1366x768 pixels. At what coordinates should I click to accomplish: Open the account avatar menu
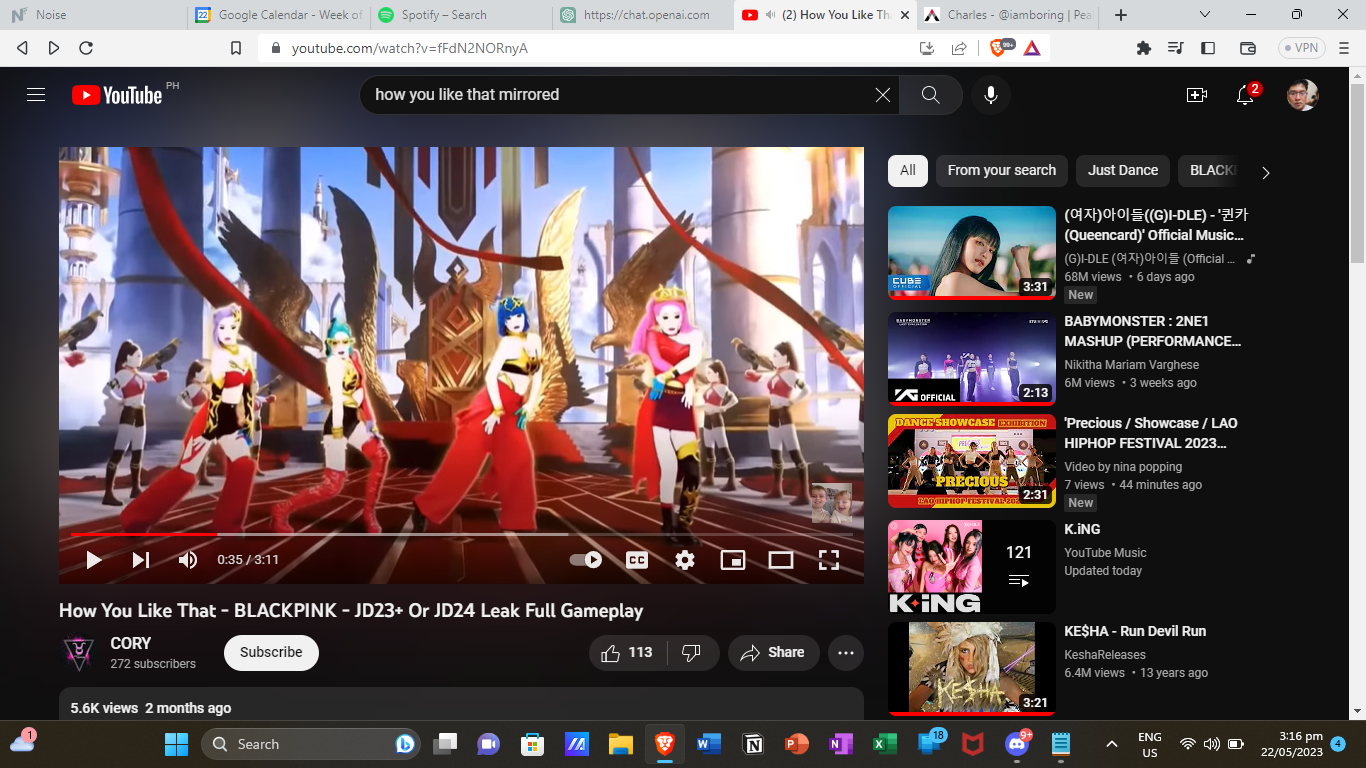coord(1302,95)
